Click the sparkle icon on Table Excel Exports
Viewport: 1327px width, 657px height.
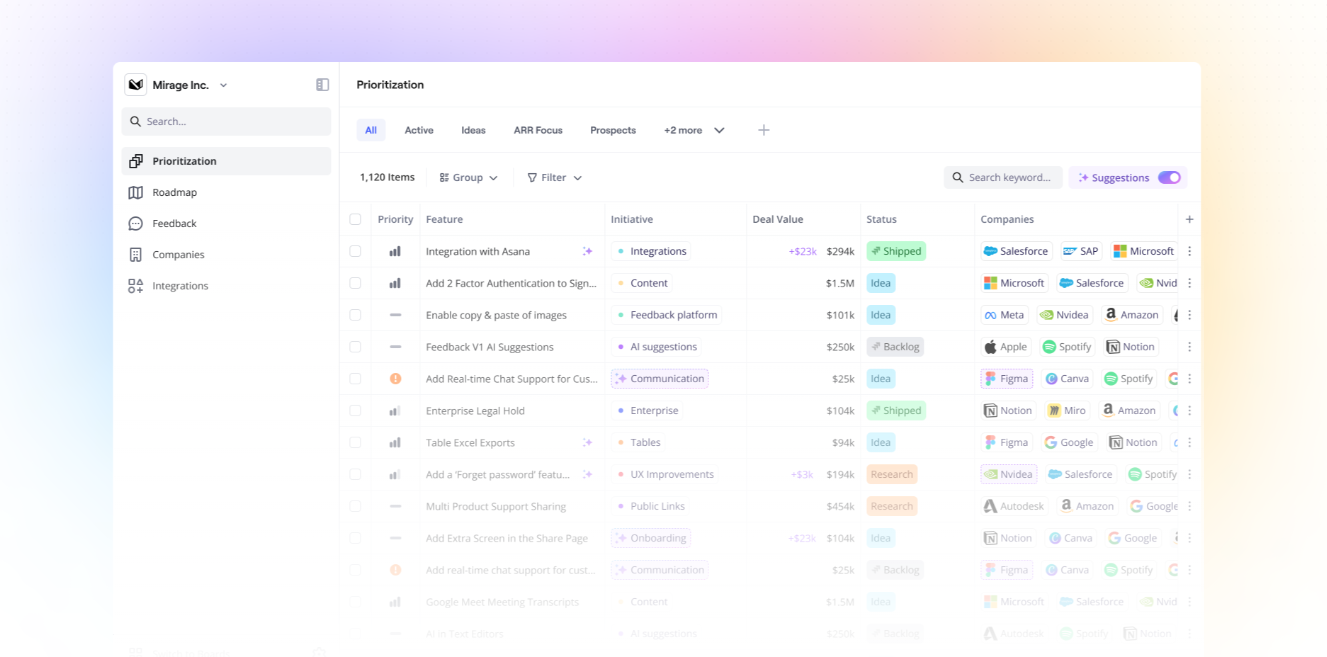click(588, 443)
